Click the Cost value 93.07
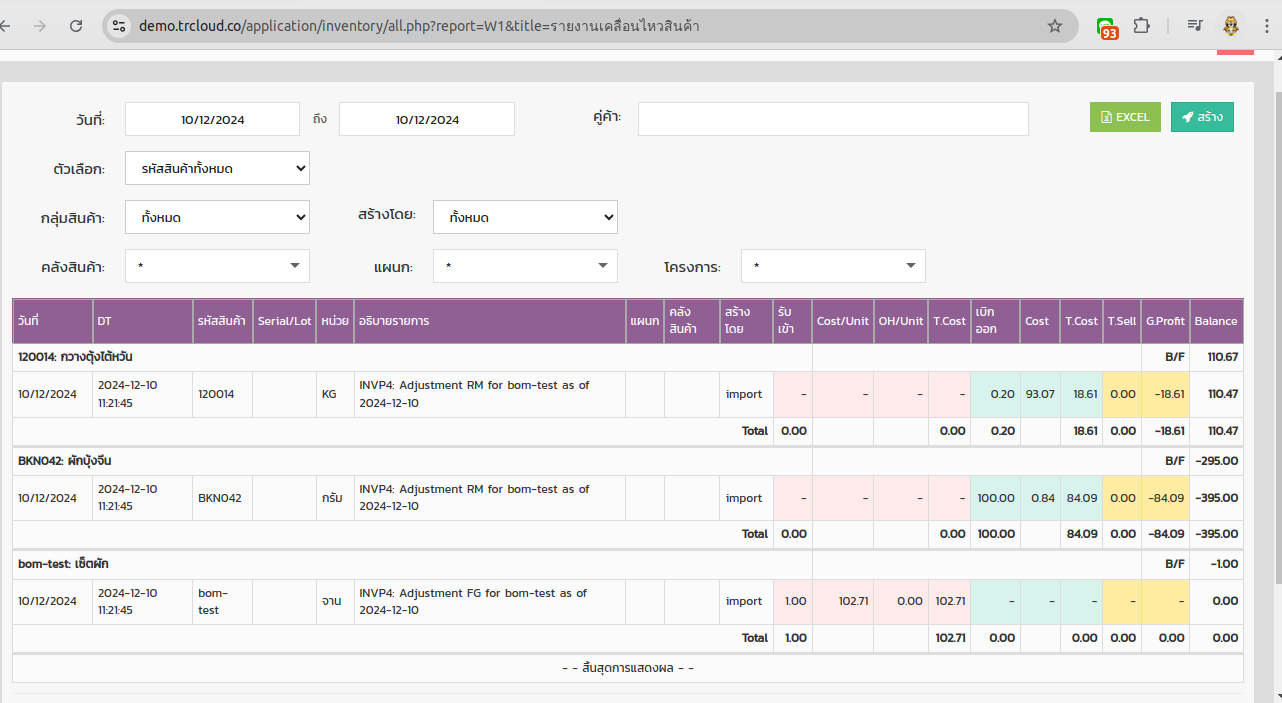 pos(1040,394)
